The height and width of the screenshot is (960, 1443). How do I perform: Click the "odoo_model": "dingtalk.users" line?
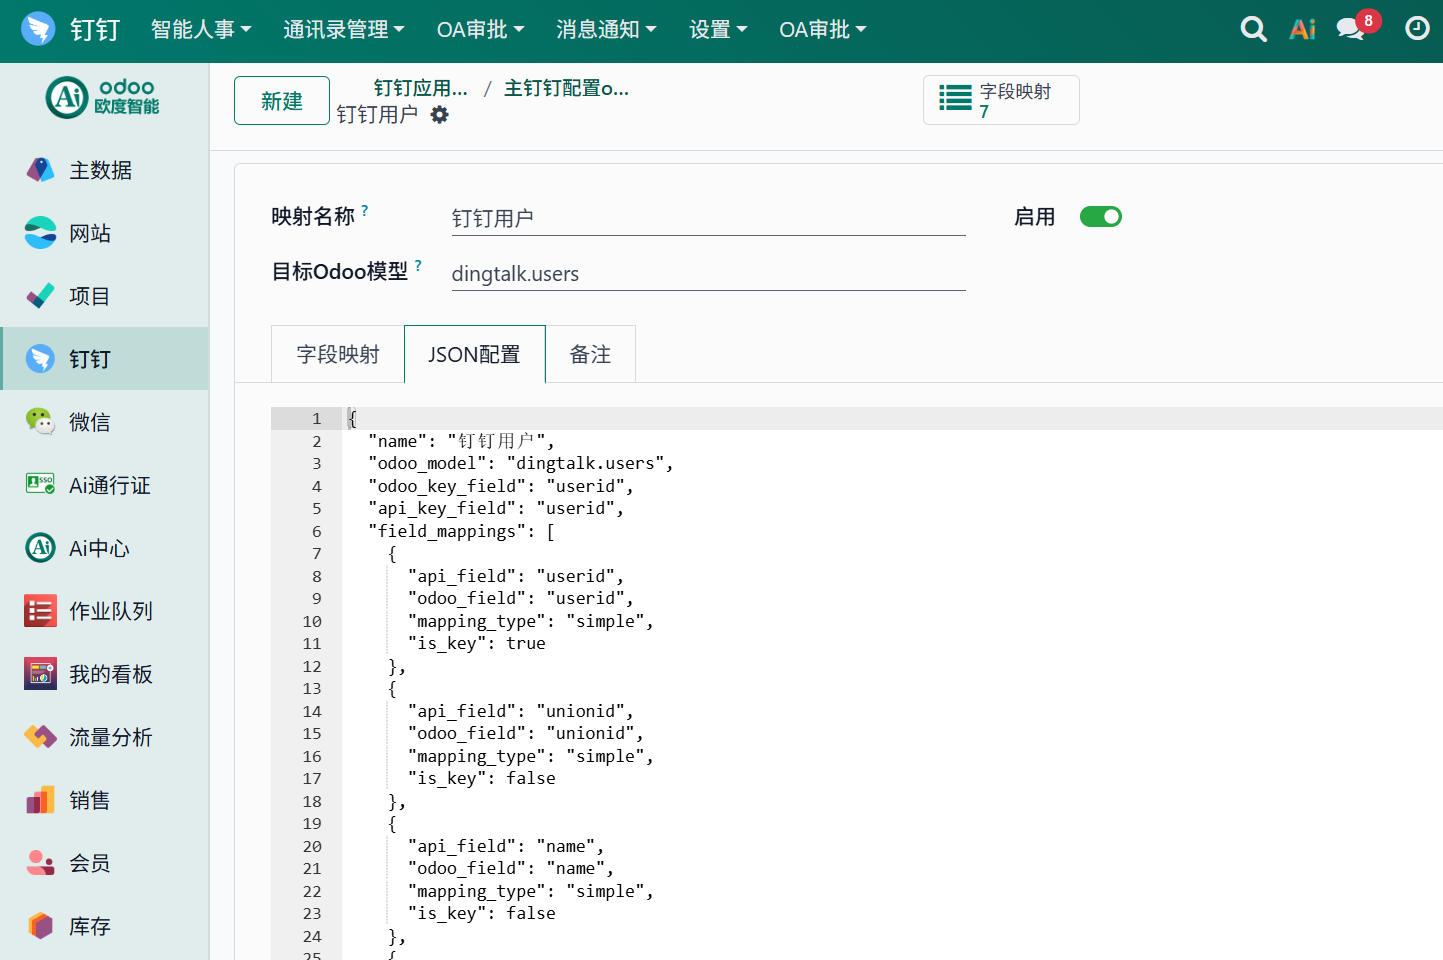520,464
